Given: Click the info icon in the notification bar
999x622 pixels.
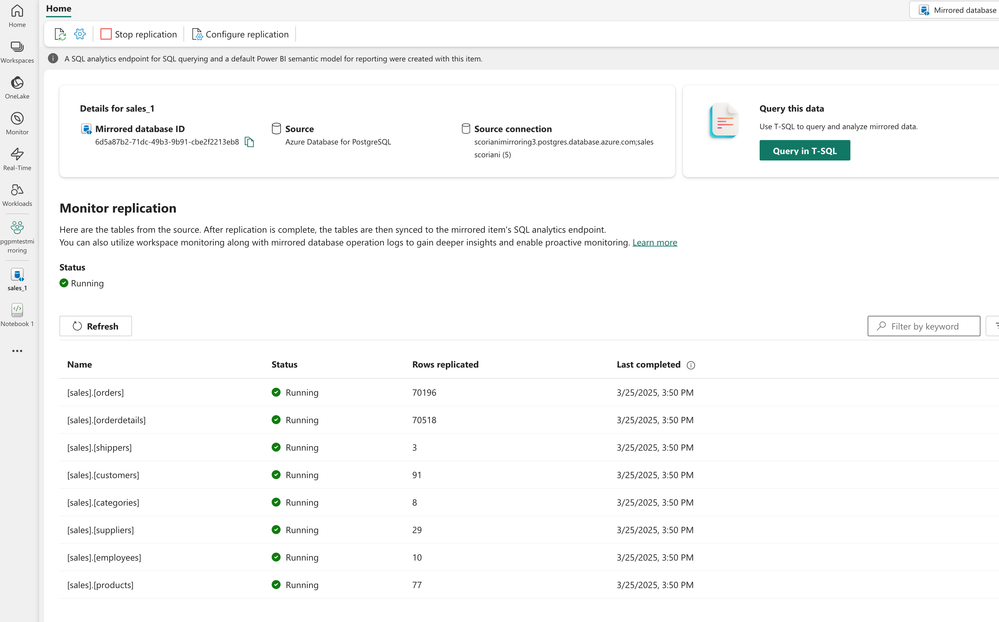Looking at the screenshot, I should pyautogui.click(x=53, y=59).
